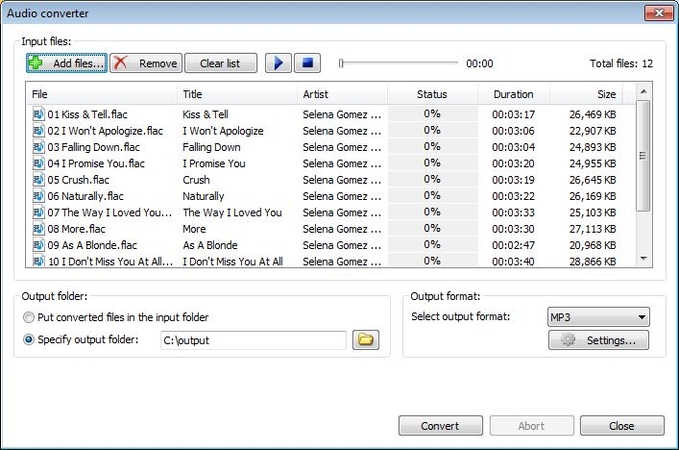The image size is (679, 450).
Task: Sort list by Duration column header
Action: [514, 94]
